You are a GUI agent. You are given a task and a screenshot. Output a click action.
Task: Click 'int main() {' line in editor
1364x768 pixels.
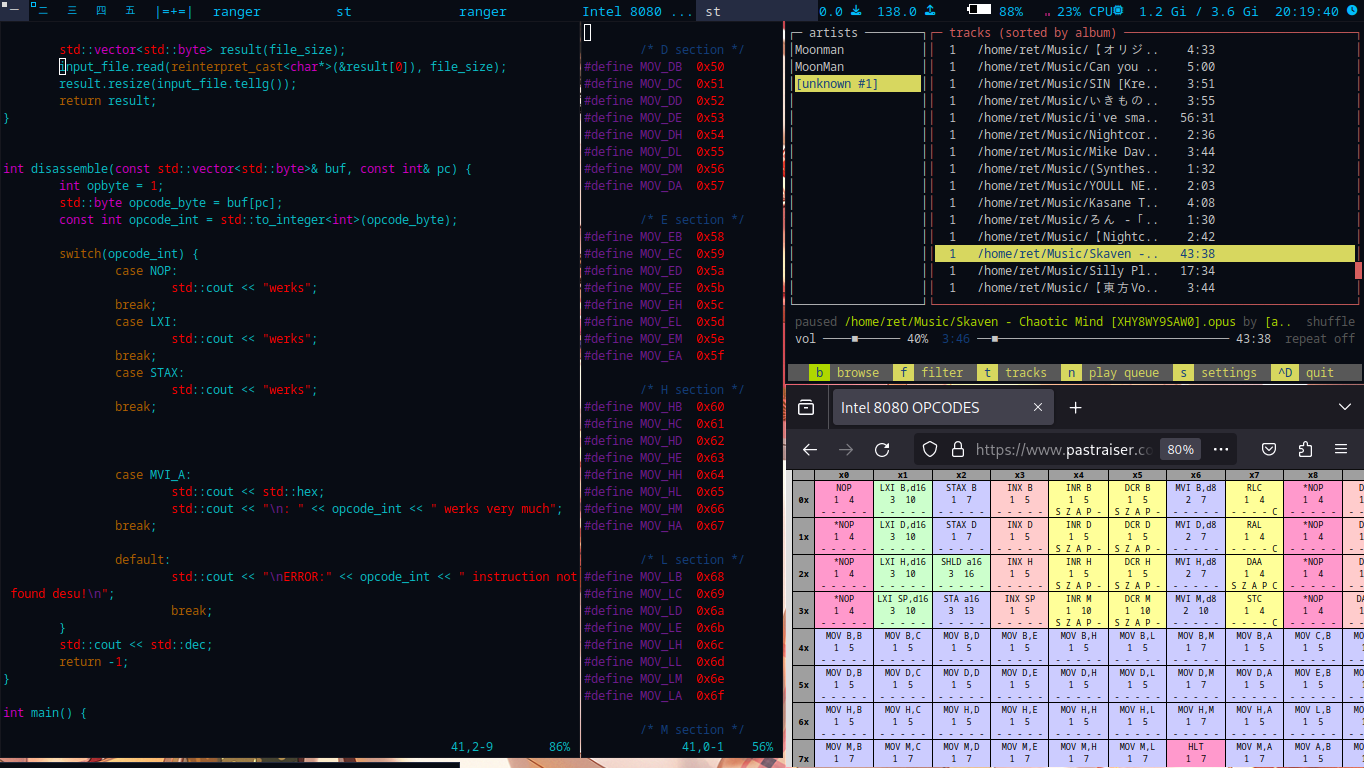(x=45, y=713)
